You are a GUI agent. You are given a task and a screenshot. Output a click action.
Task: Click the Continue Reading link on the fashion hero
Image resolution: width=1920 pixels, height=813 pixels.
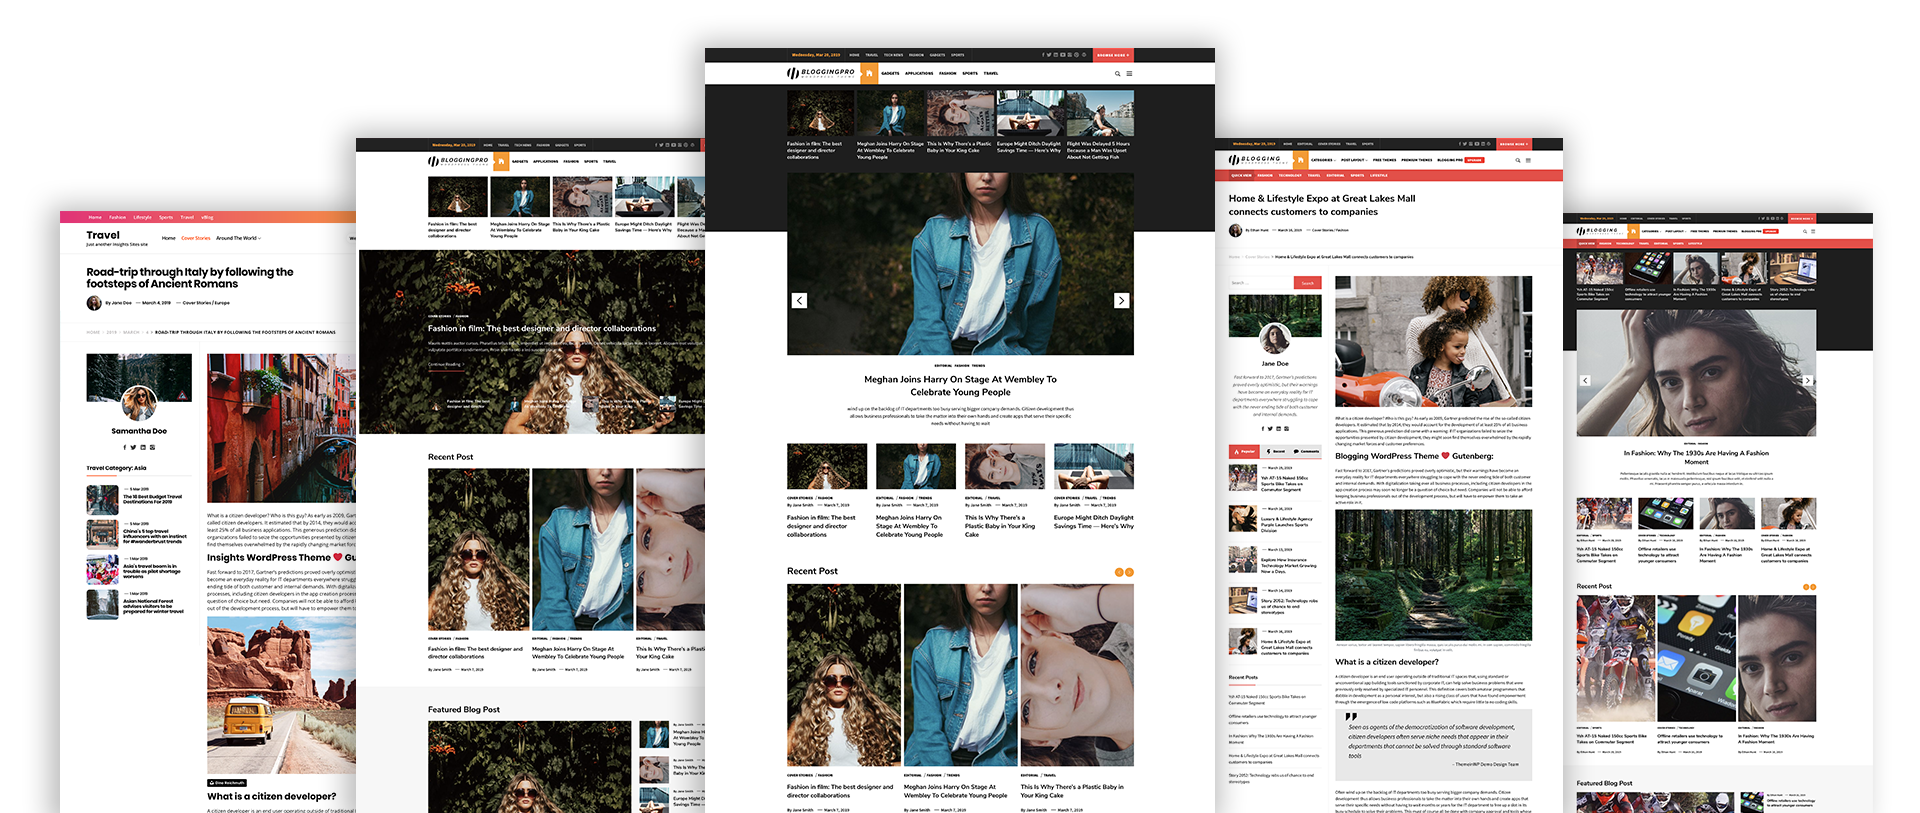pos(445,364)
